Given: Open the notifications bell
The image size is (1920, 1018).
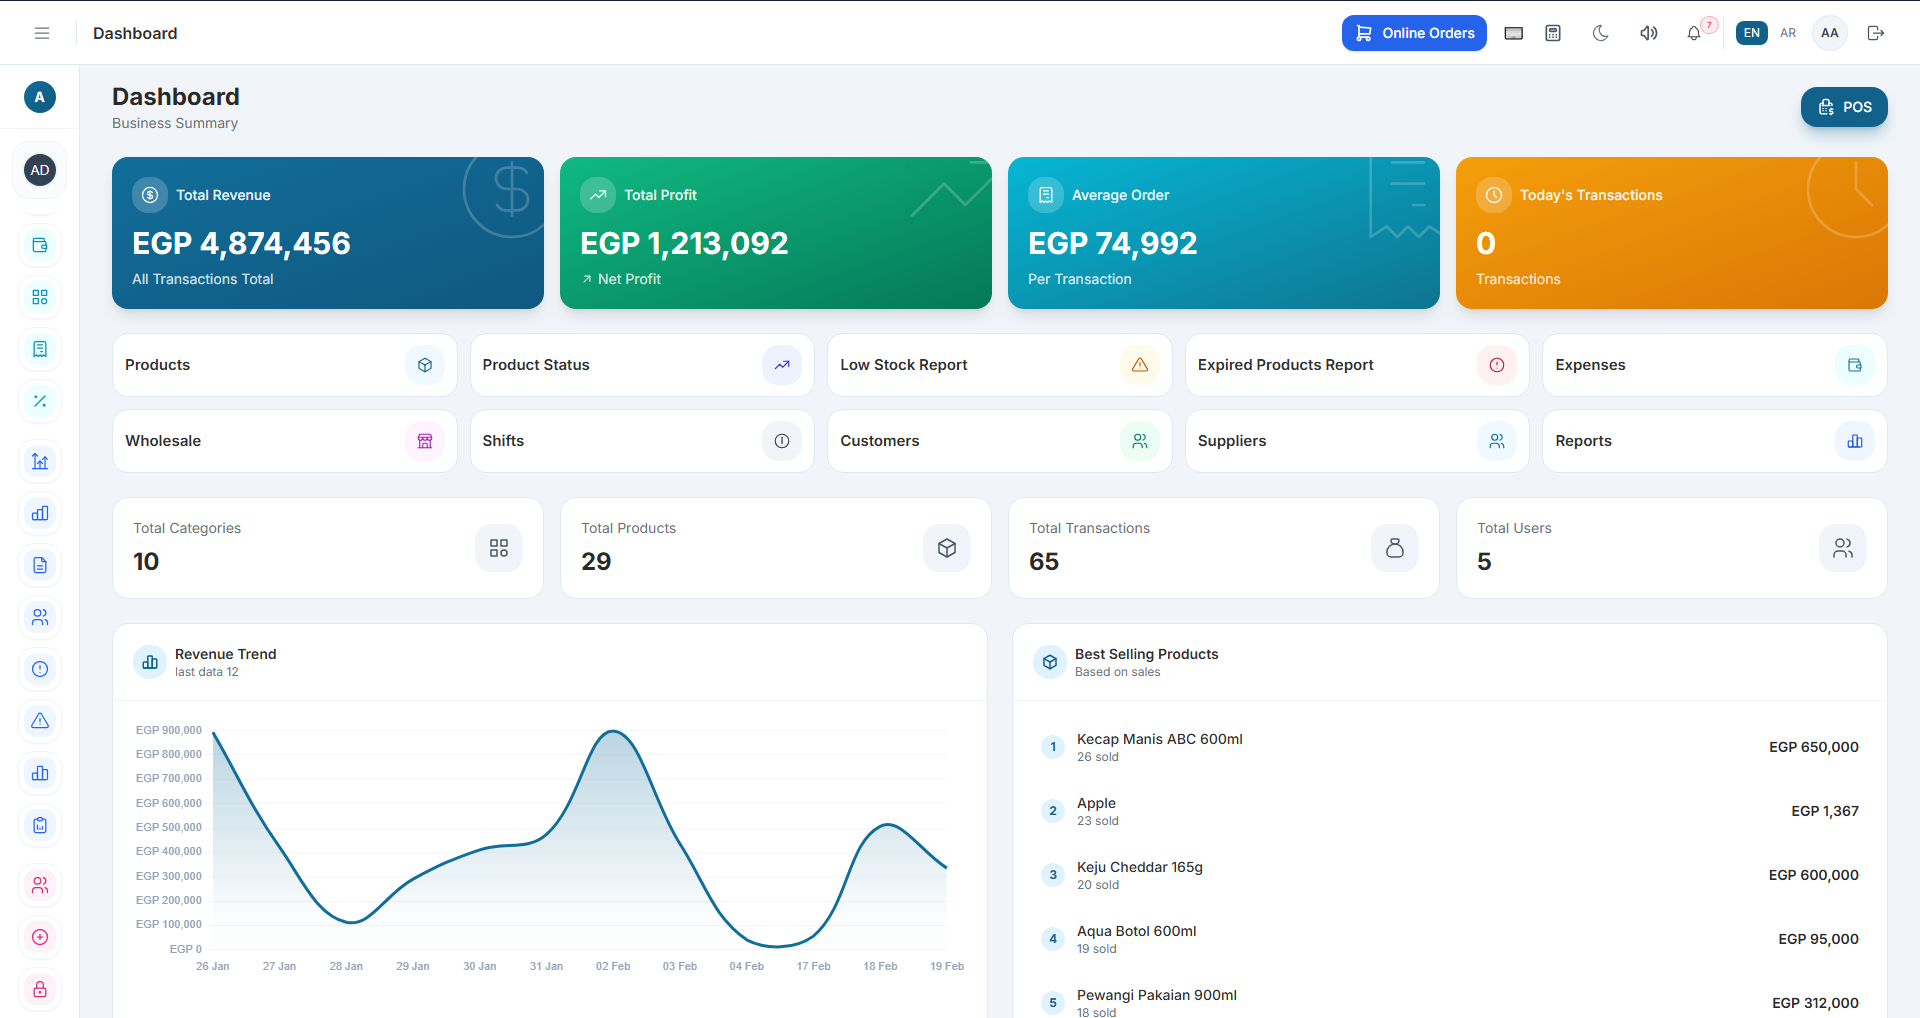Looking at the screenshot, I should (x=1694, y=33).
